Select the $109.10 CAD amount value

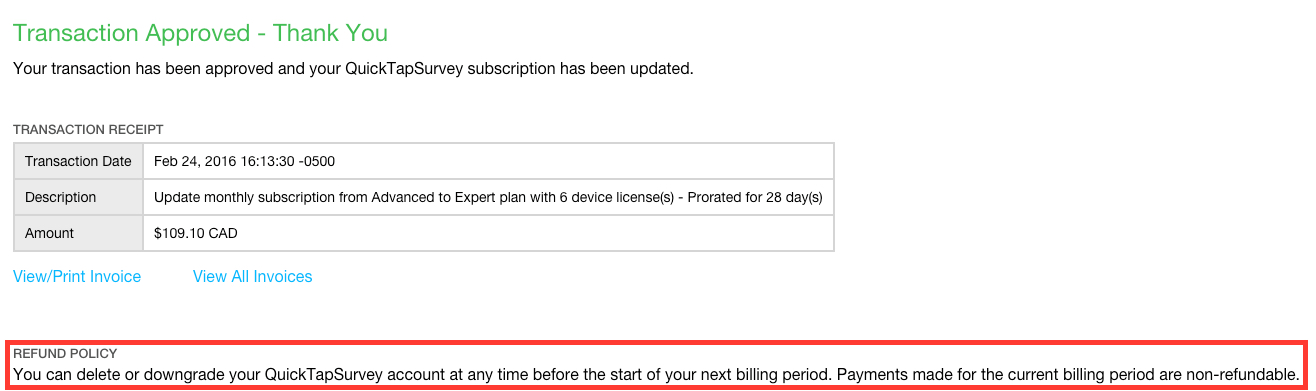[x=196, y=233]
